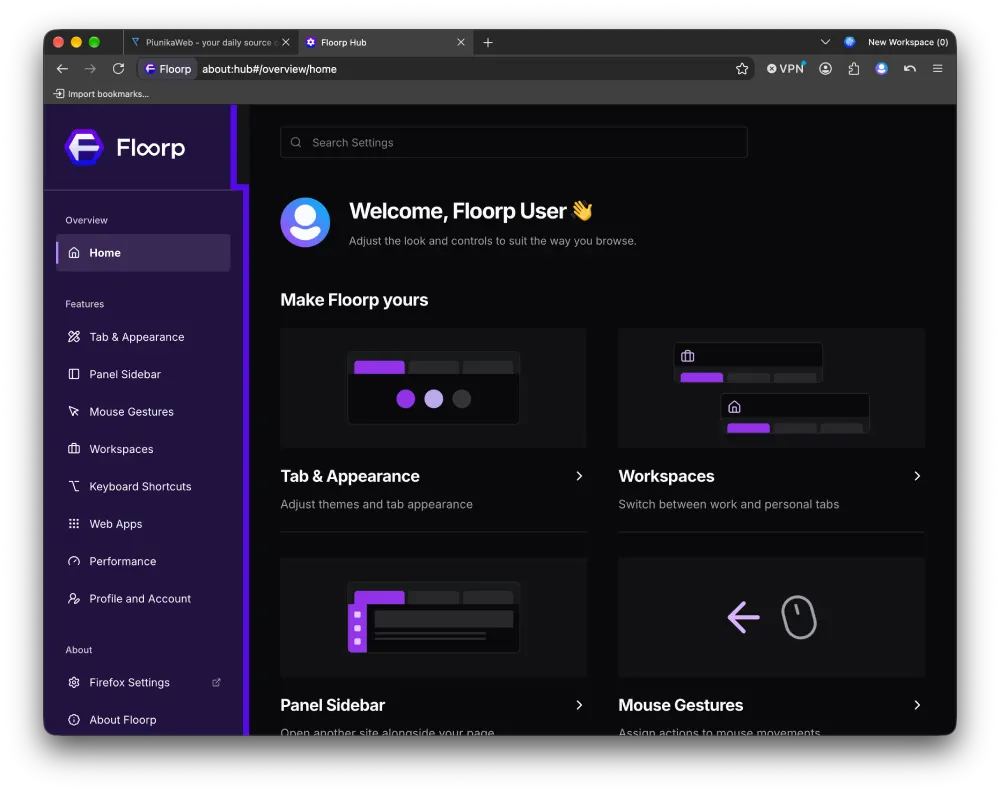Click the Floorp identity badge in the address bar
Screen dimensions: 1000x793
[168, 69]
